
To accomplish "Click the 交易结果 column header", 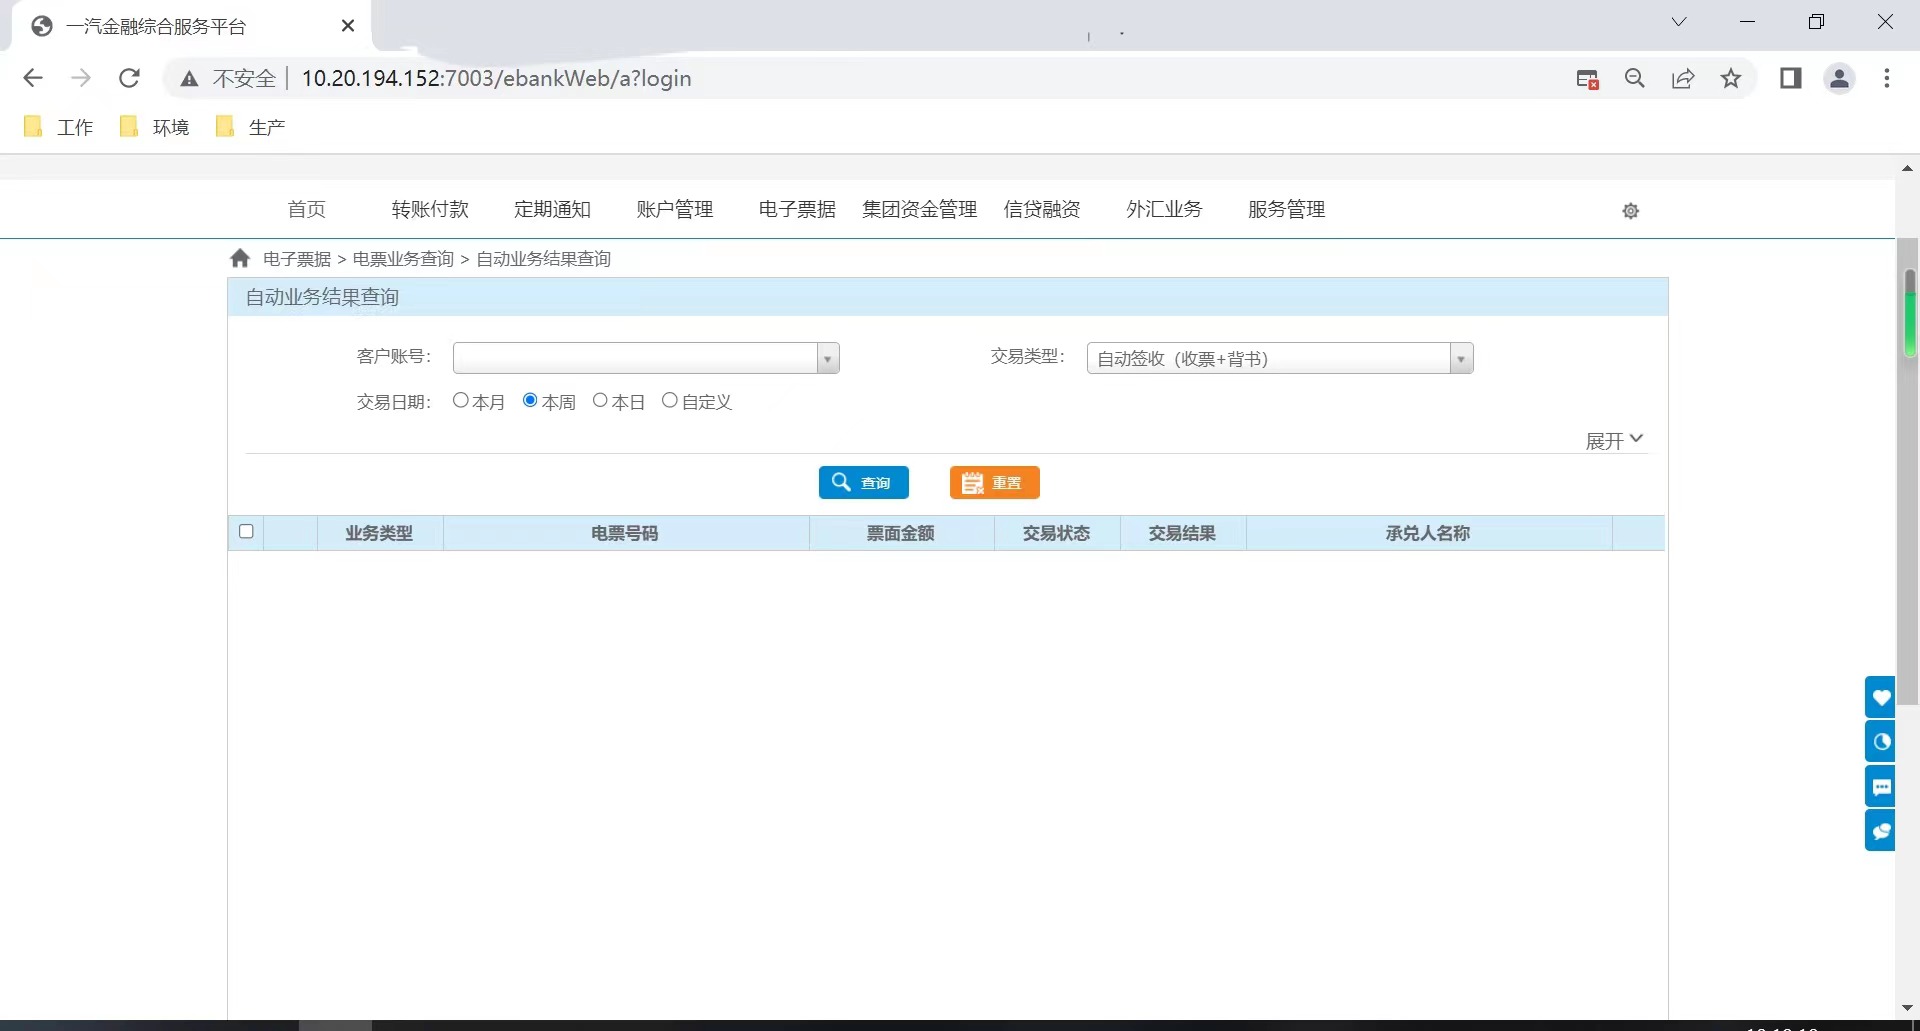I will click(x=1183, y=533).
